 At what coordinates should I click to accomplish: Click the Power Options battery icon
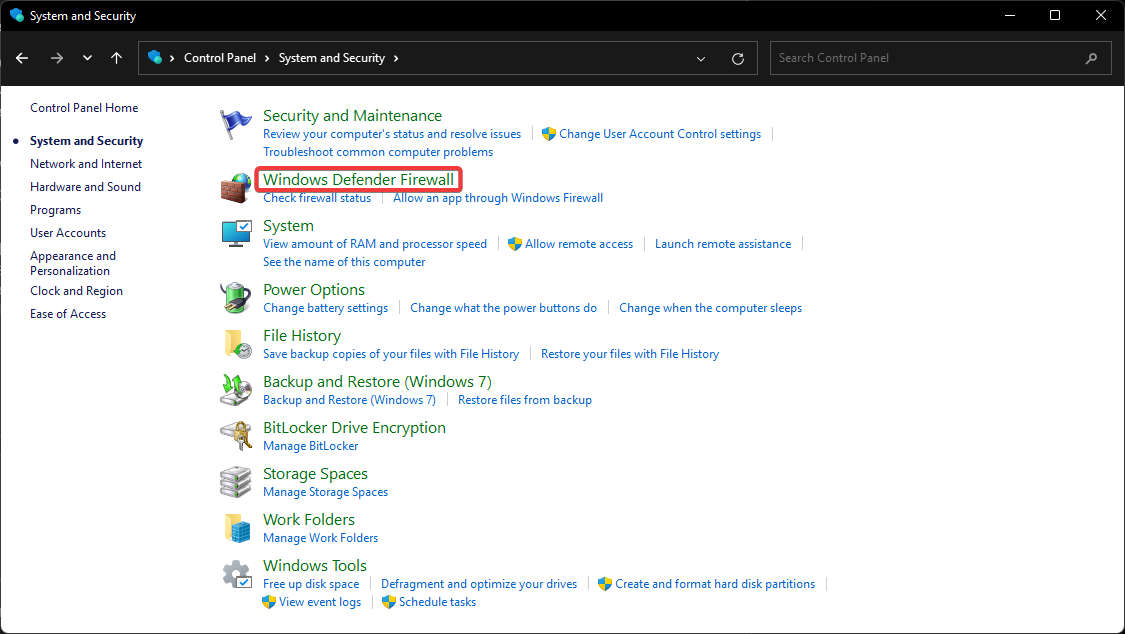click(235, 298)
